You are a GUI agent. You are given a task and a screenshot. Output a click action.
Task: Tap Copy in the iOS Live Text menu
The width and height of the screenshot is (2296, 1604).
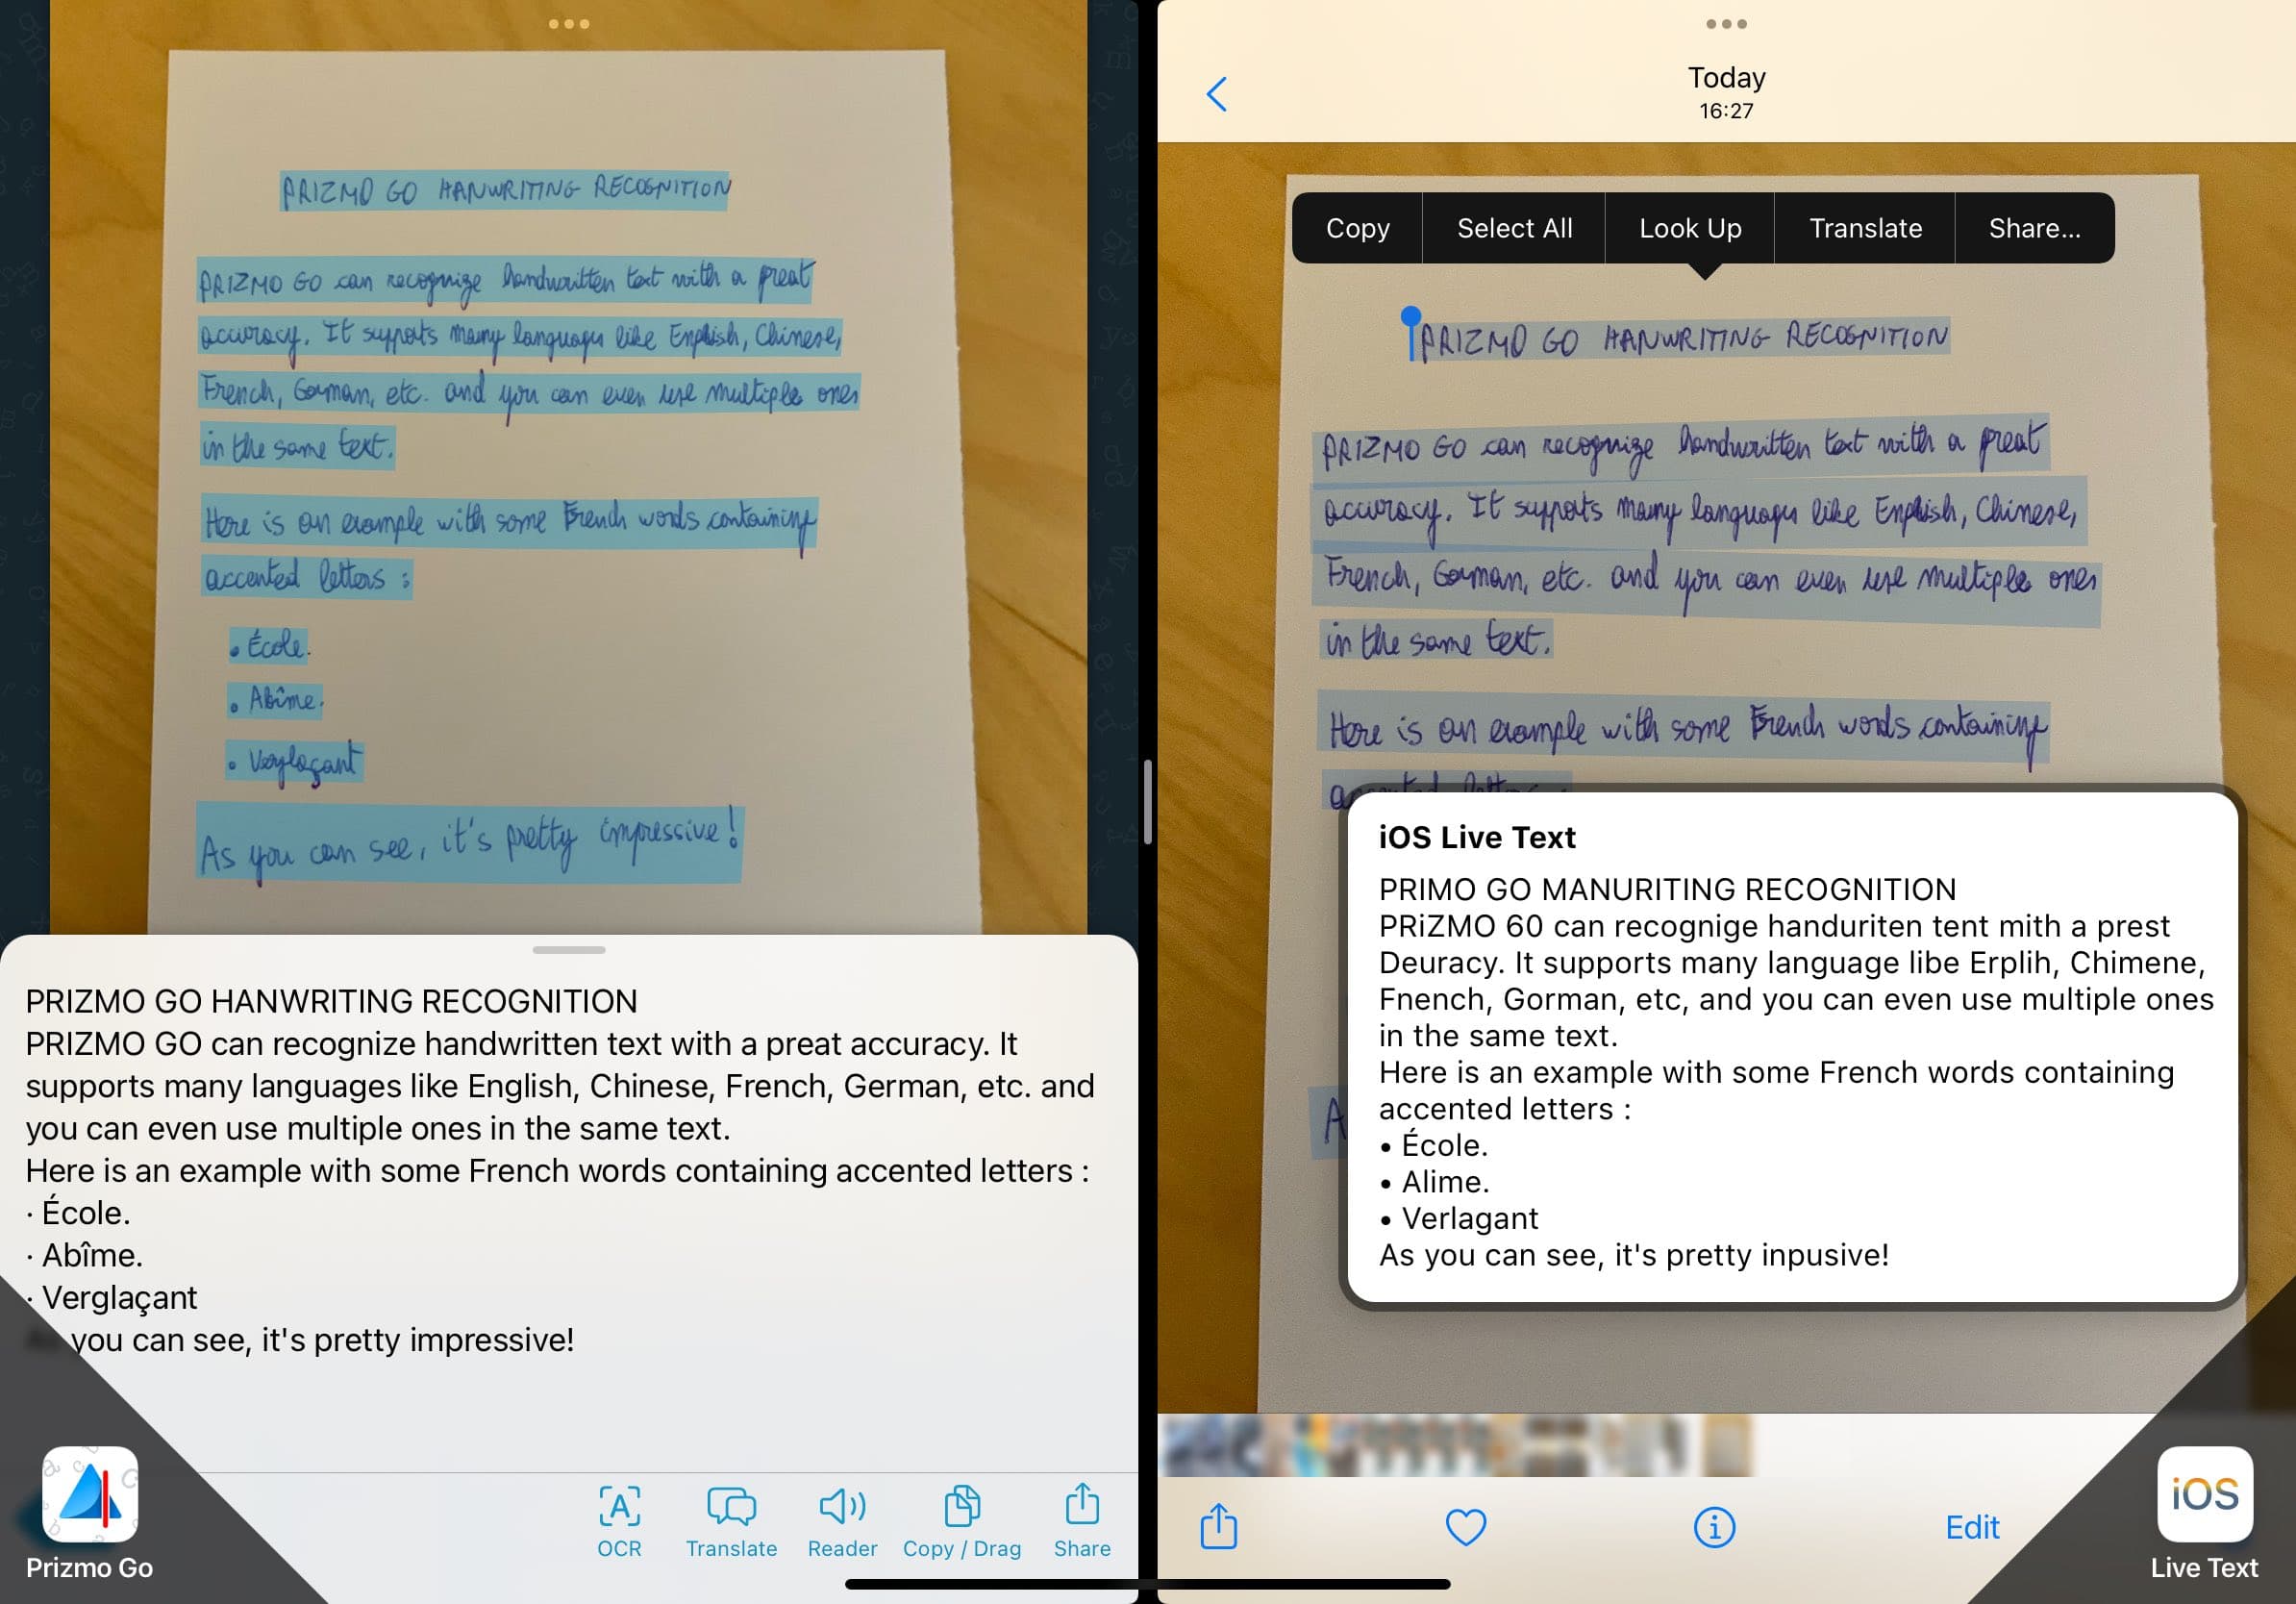click(1360, 229)
